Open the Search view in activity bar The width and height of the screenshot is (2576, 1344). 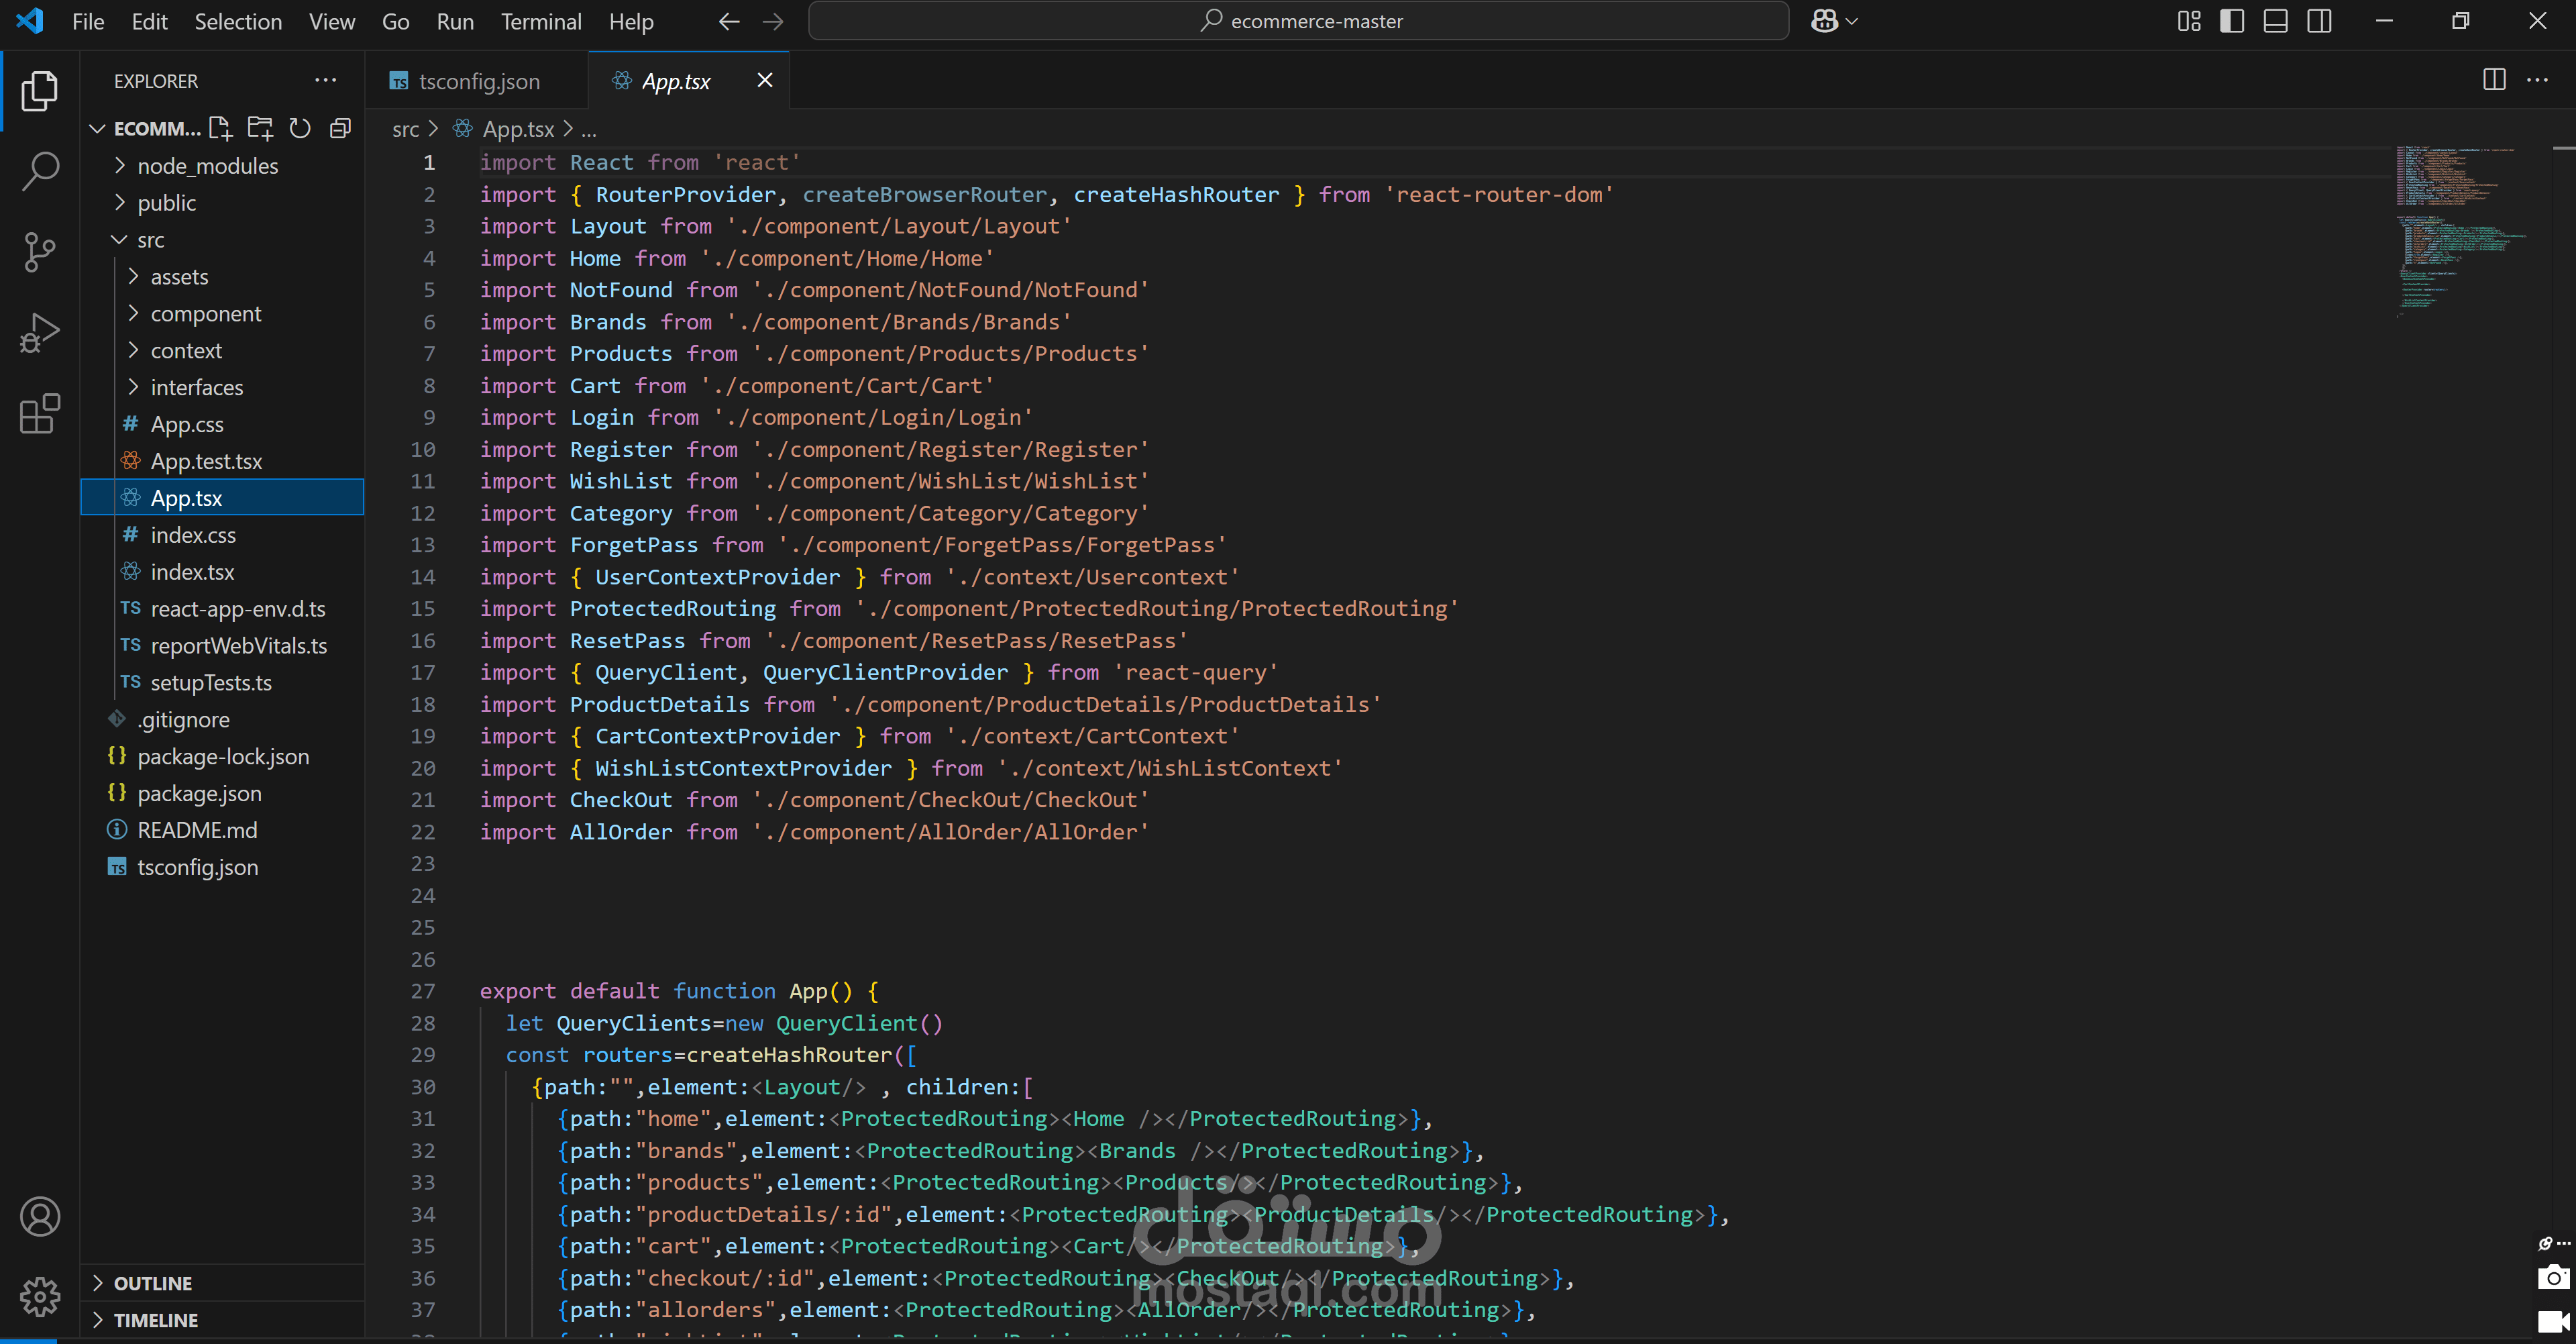pyautogui.click(x=40, y=170)
